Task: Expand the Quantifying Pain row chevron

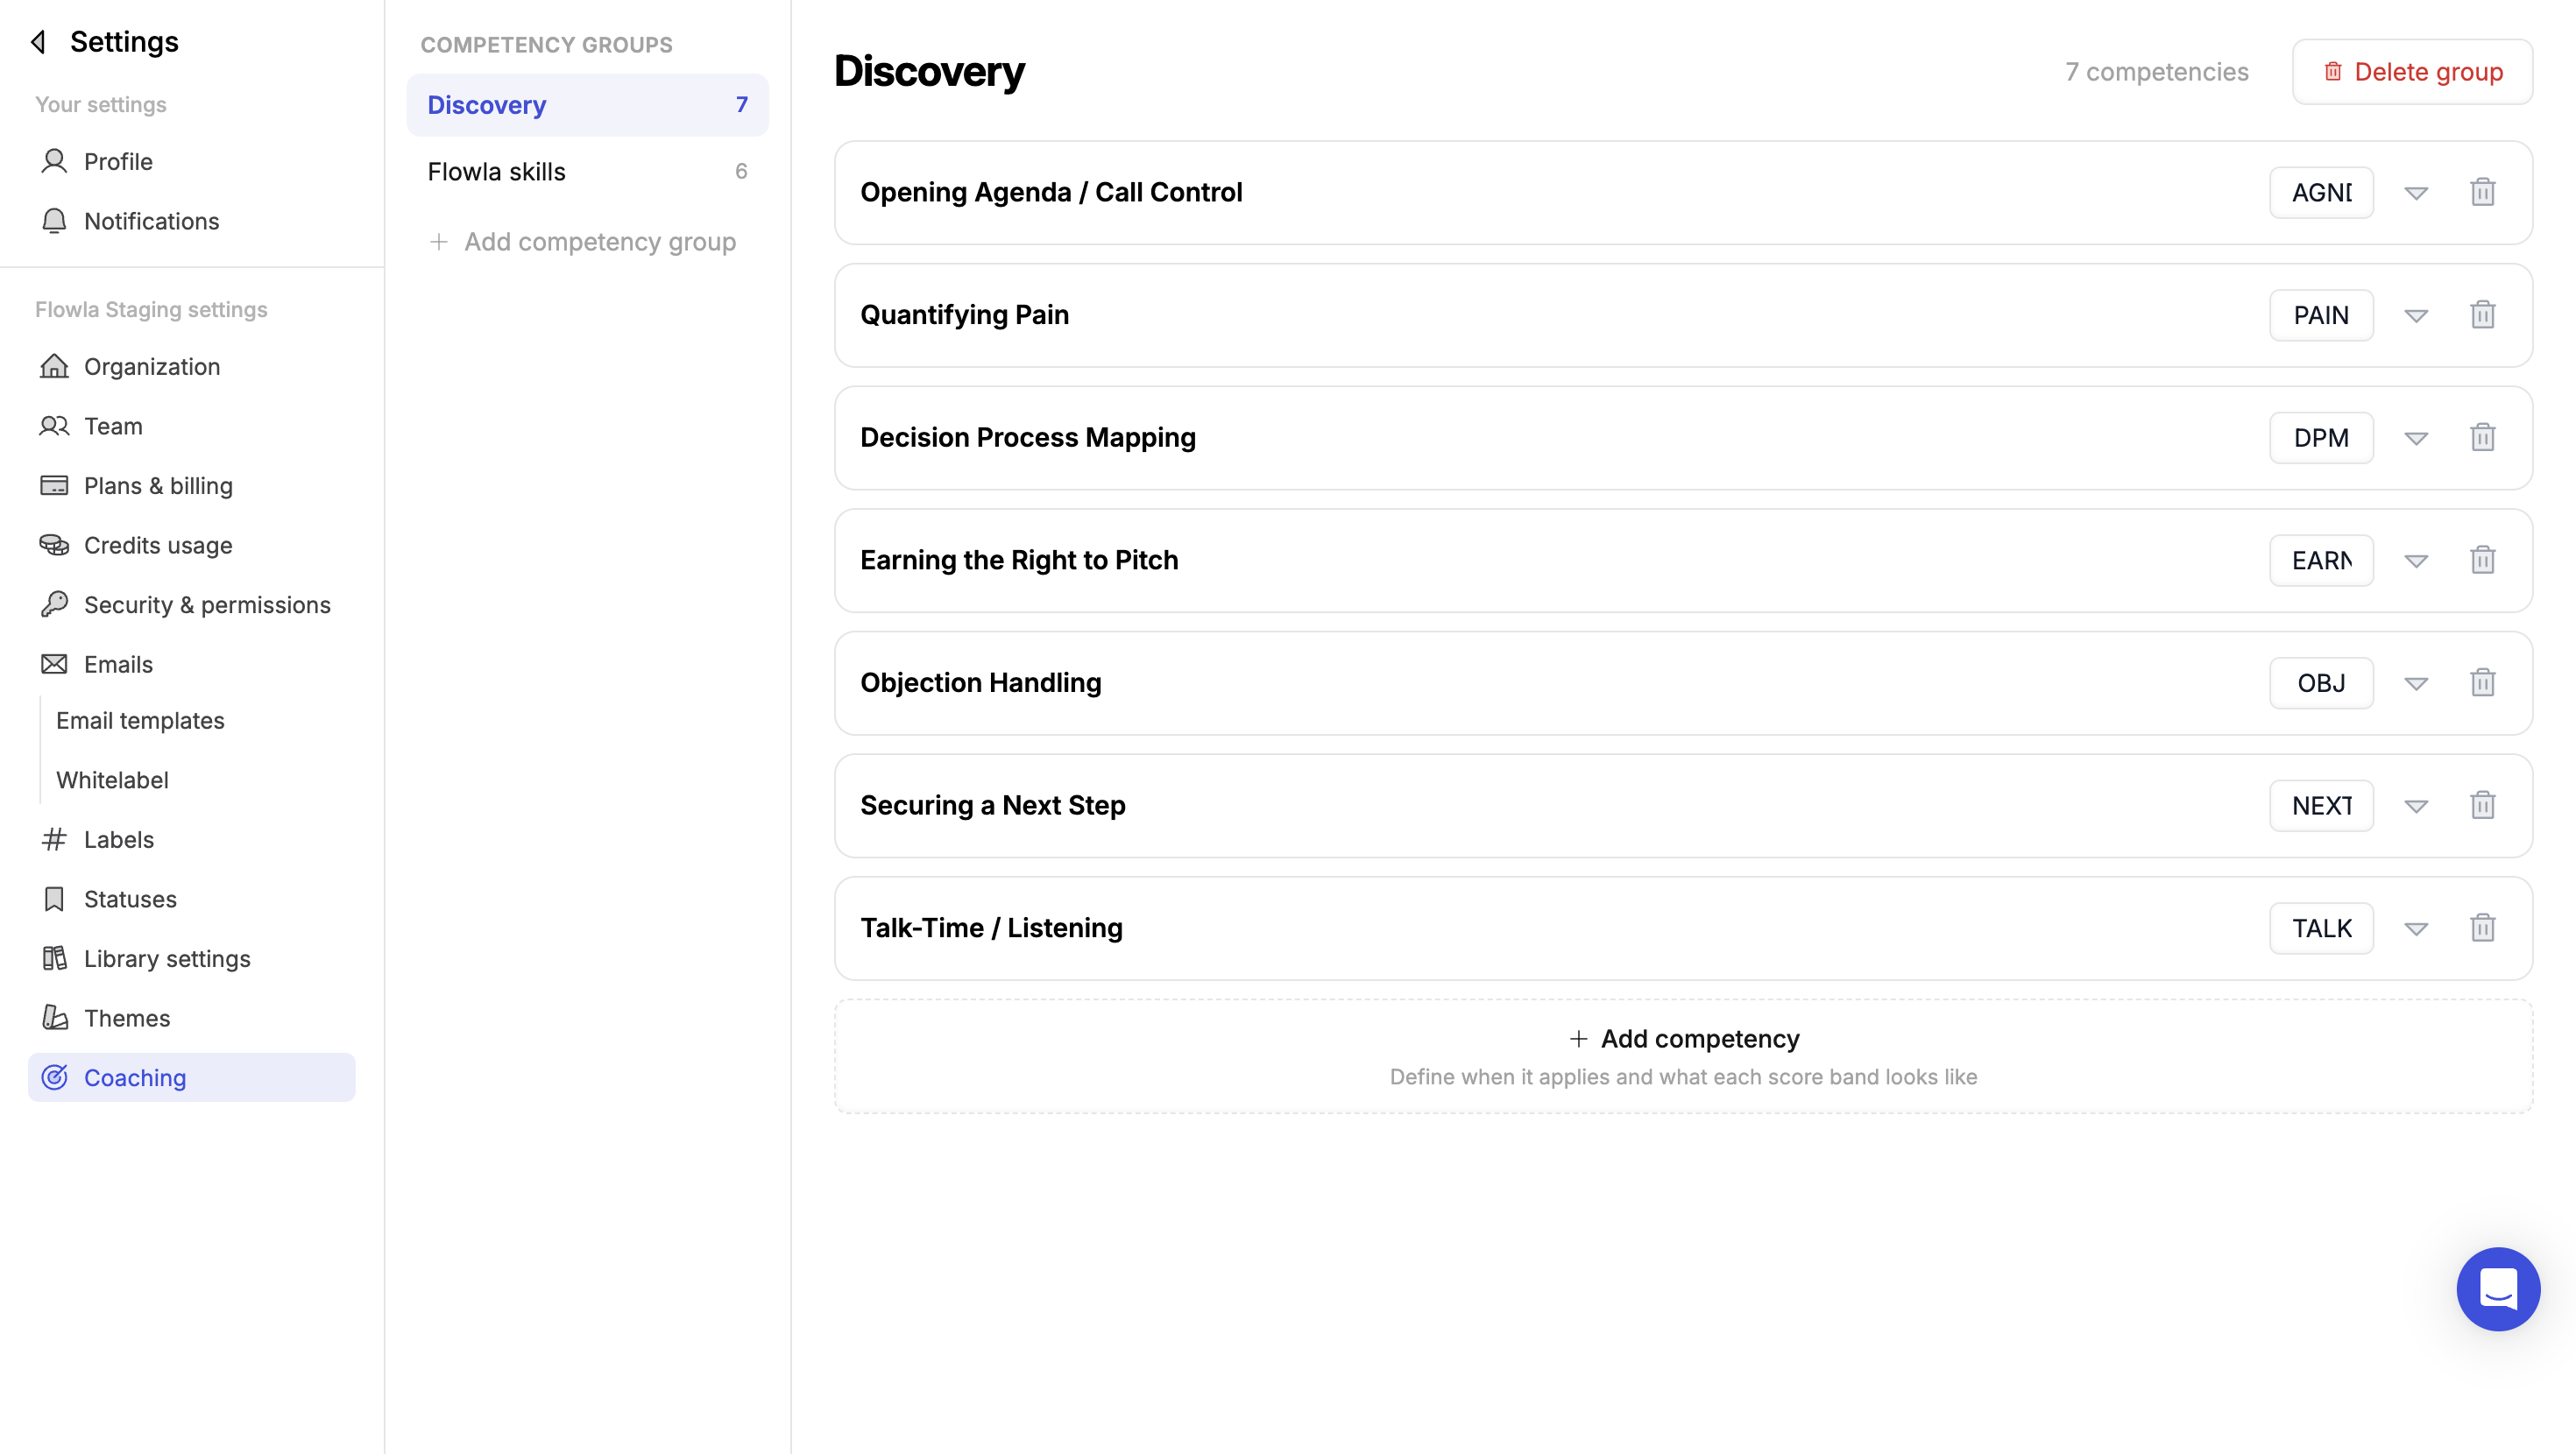Action: click(2416, 316)
